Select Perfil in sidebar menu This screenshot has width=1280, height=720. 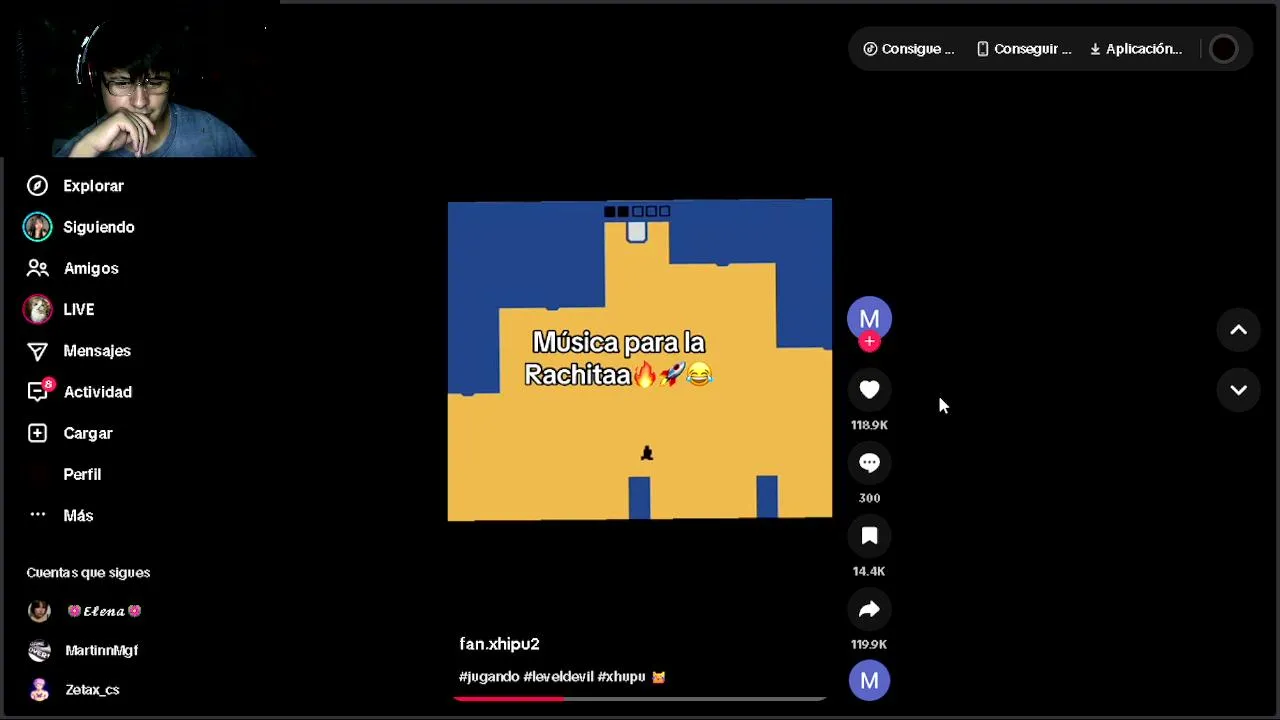pyautogui.click(x=82, y=474)
